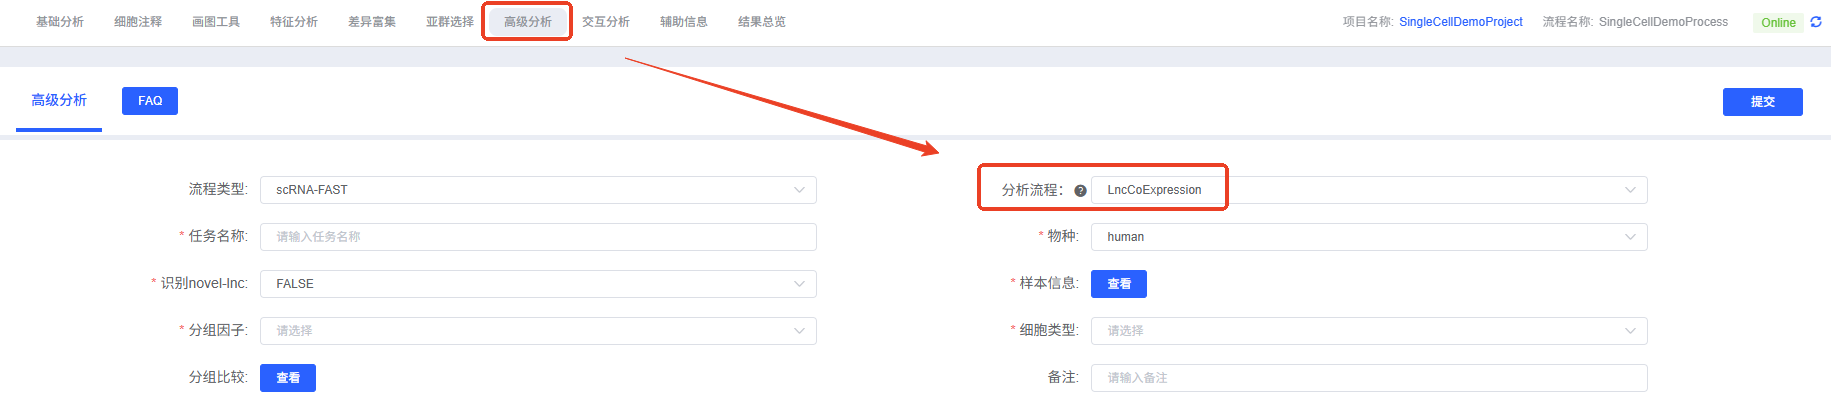Open the SingleCellDemoProject project link
The image size is (1831, 414).
(1460, 22)
